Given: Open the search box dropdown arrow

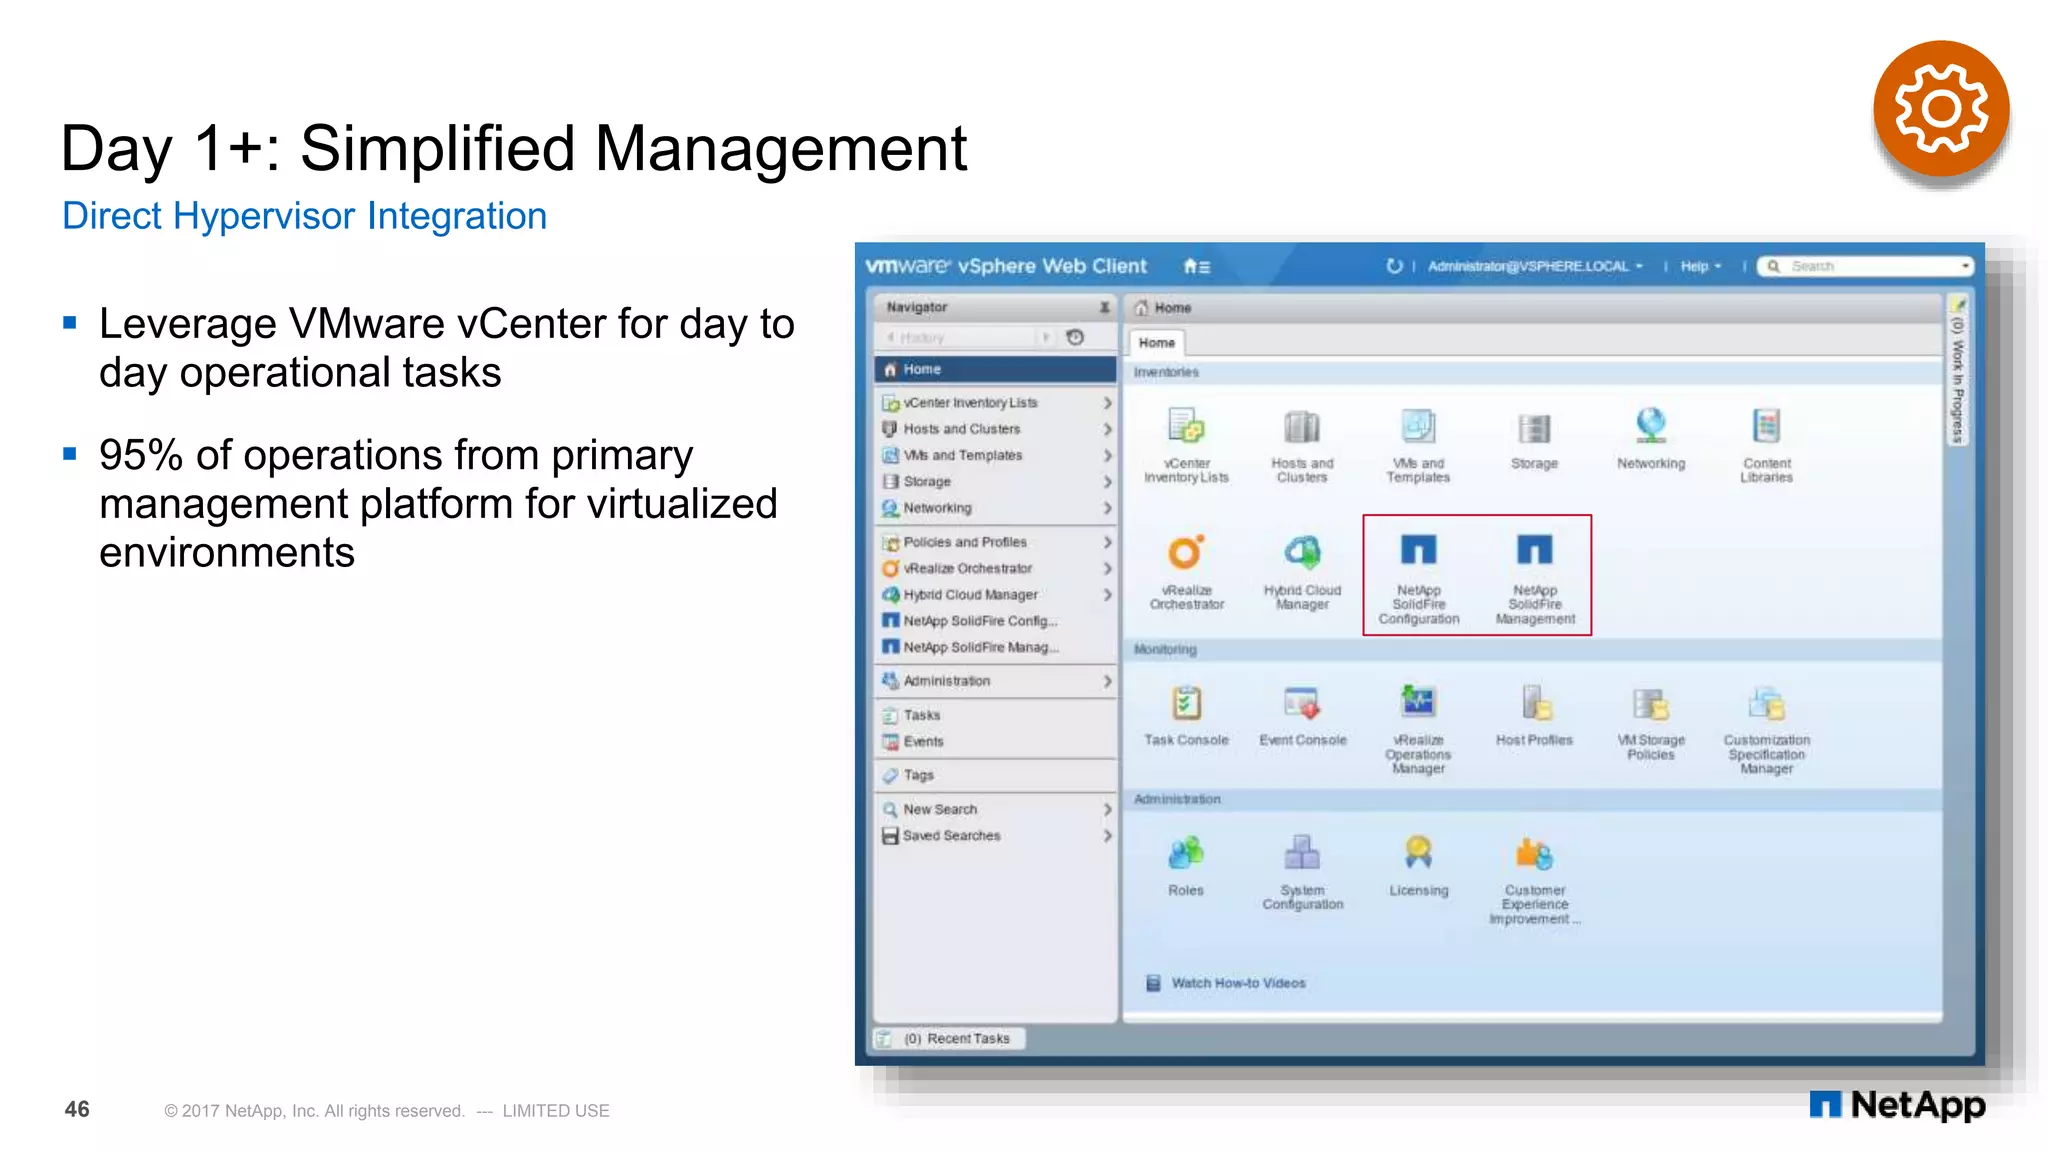Looking at the screenshot, I should tap(1965, 266).
